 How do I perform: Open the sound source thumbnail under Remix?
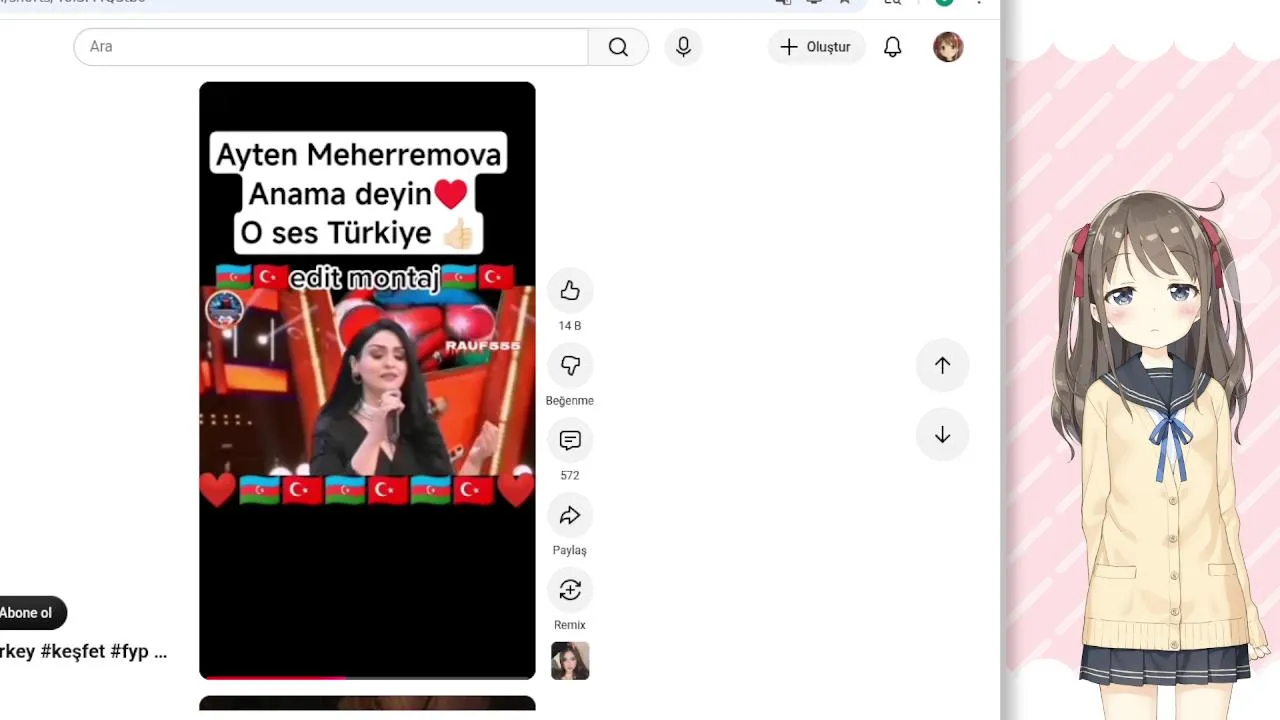tap(570, 661)
